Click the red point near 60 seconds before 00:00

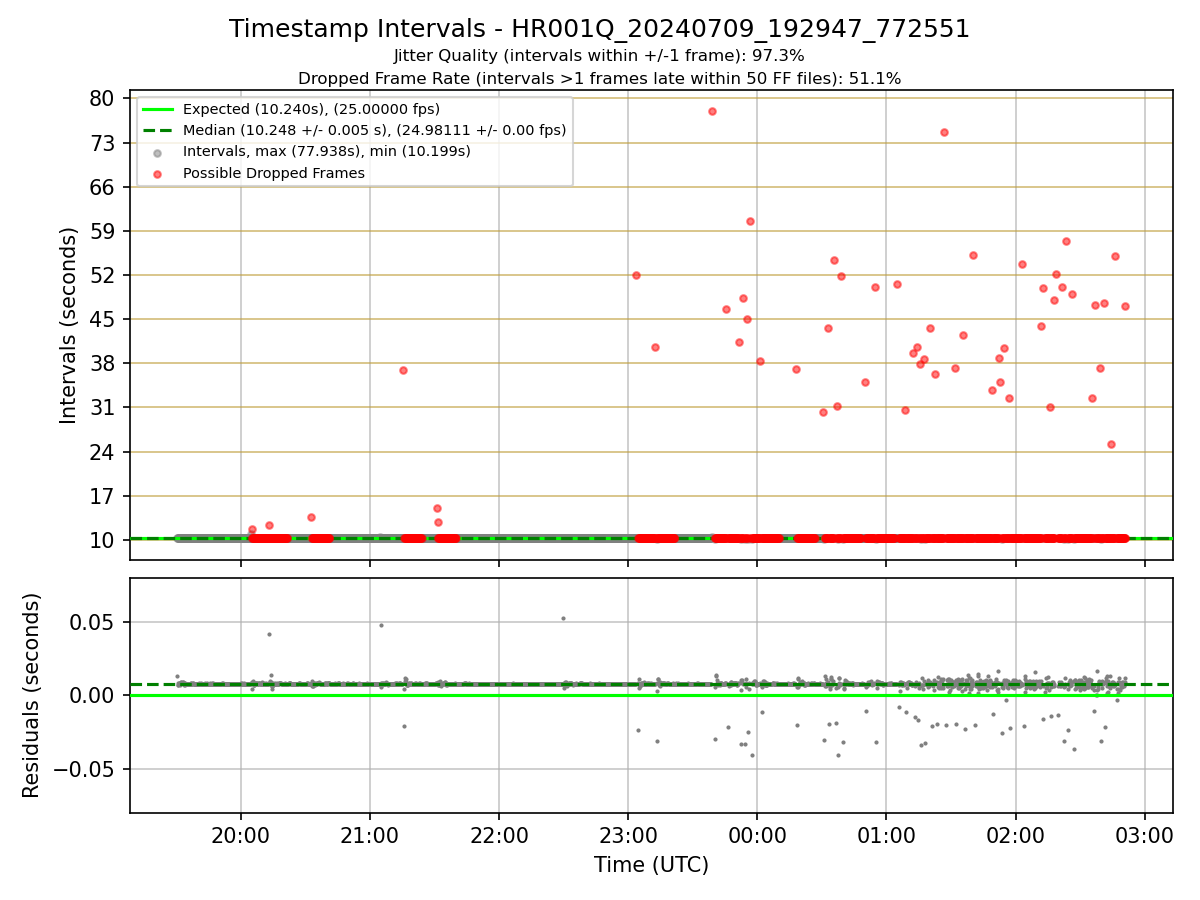click(750, 221)
